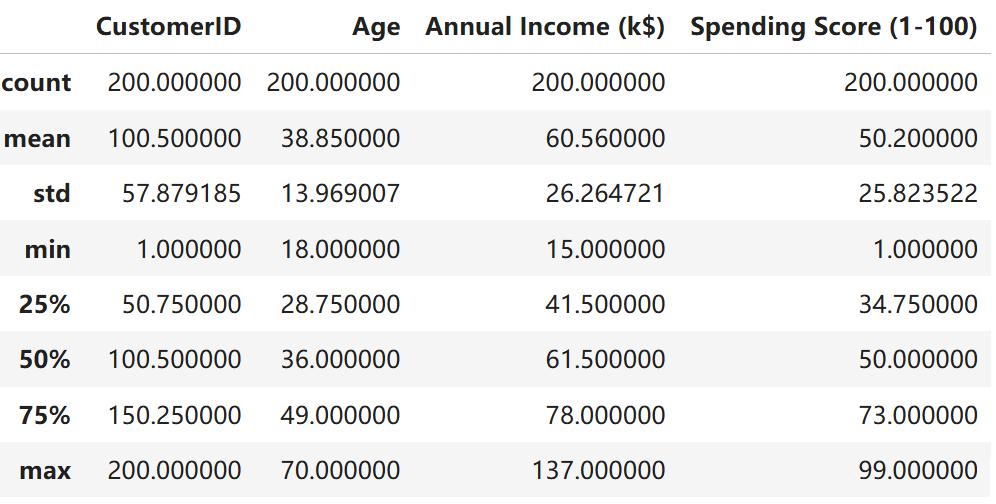Select the 50% row label
Screen dimensions: 996x504
tap(45, 360)
